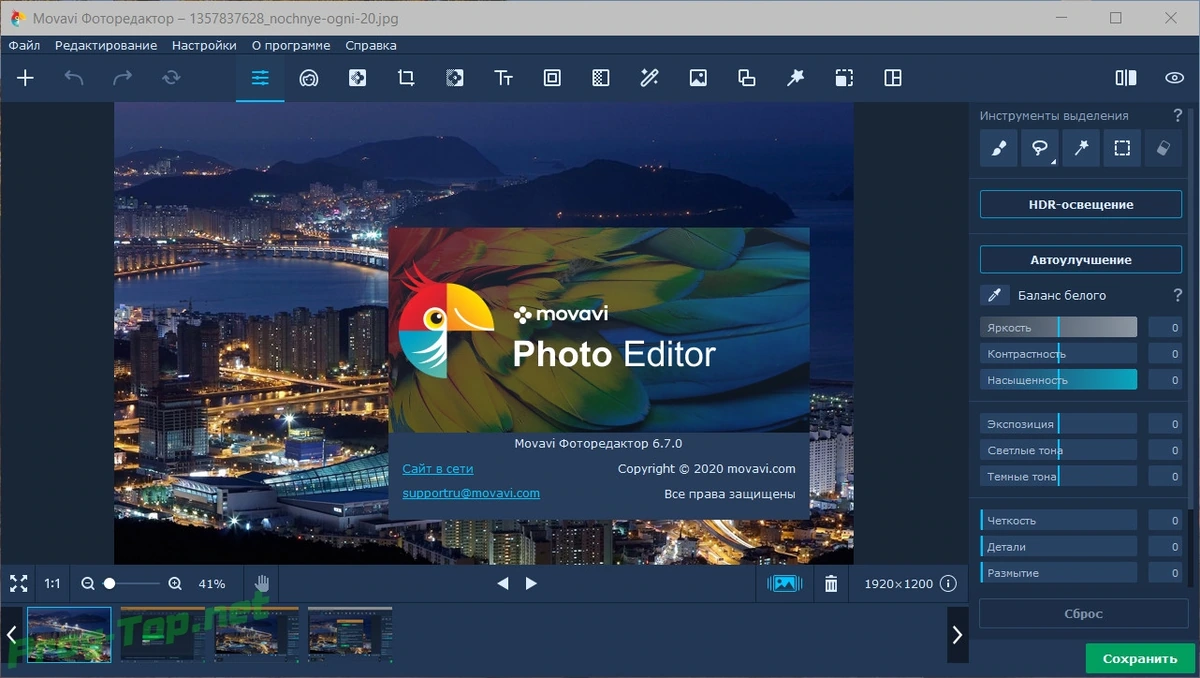
Task: Click the Четкость slider
Action: pyautogui.click(x=1058, y=520)
